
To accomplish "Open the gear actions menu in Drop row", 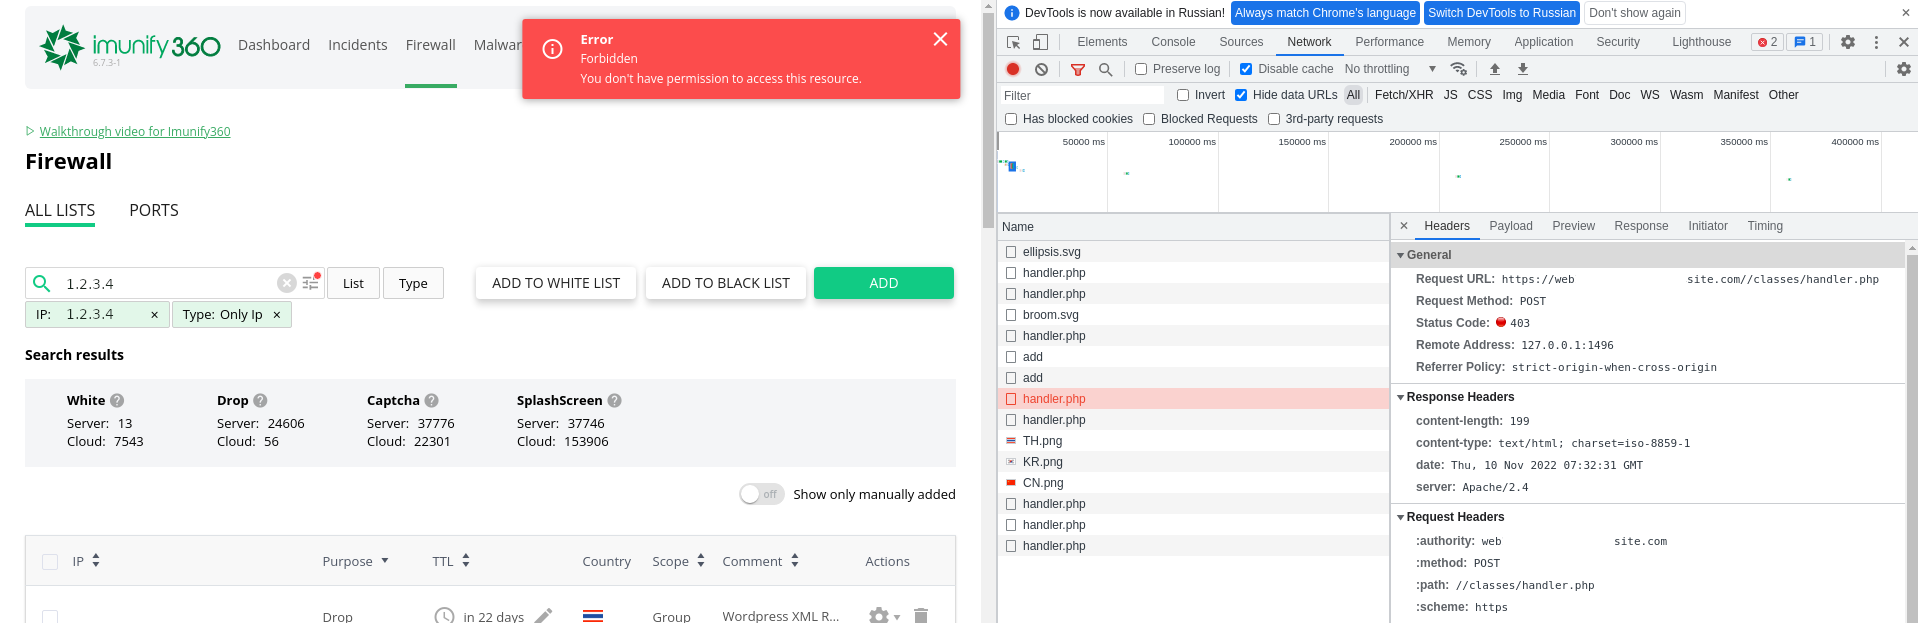I will tap(884, 616).
